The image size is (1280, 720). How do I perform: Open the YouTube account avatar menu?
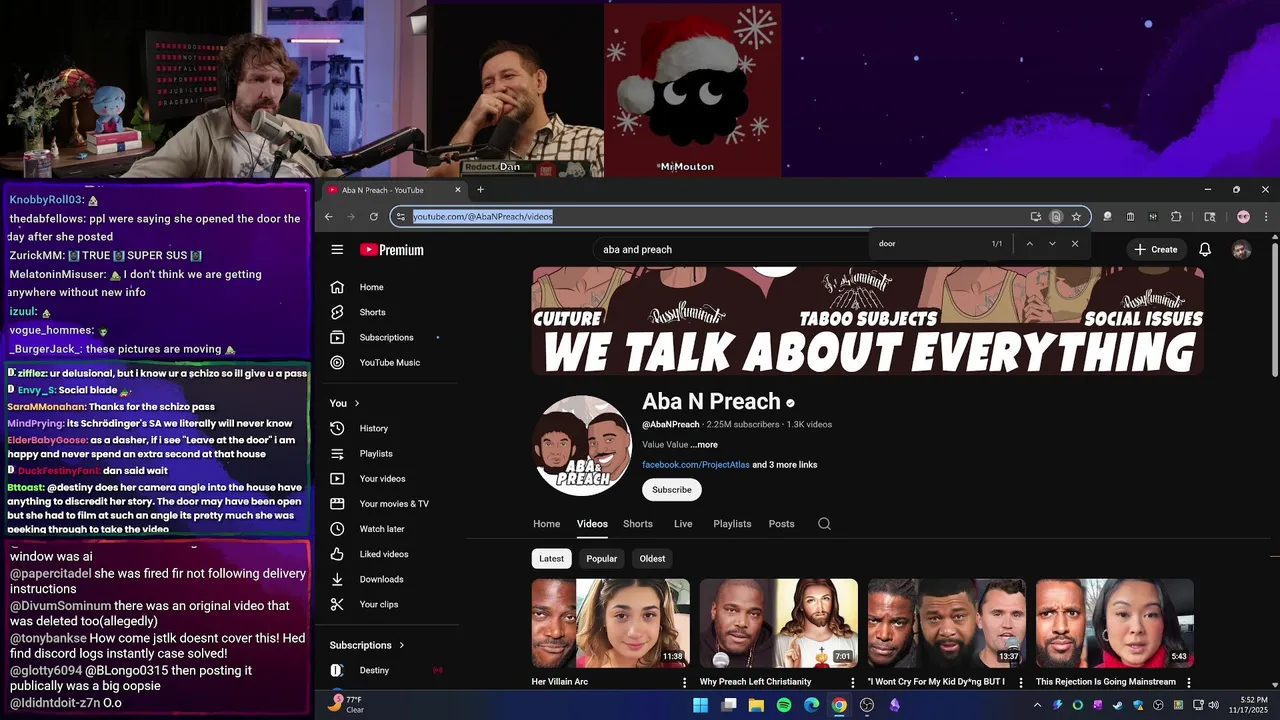[x=1241, y=250]
